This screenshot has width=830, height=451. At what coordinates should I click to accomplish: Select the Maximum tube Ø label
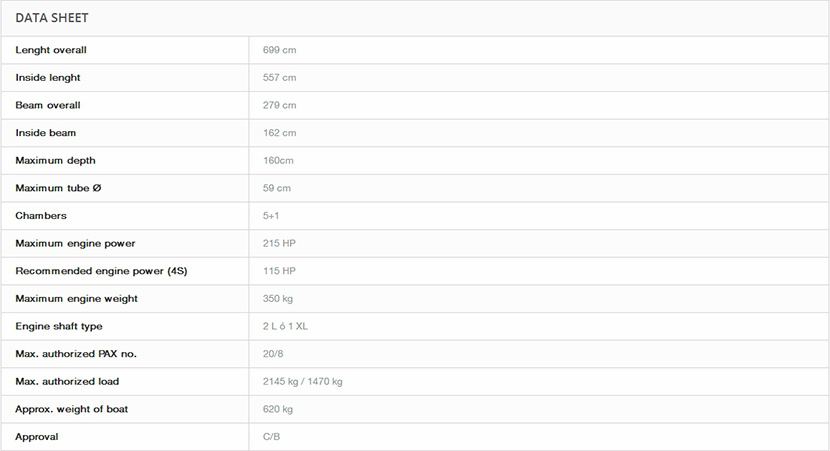point(58,188)
